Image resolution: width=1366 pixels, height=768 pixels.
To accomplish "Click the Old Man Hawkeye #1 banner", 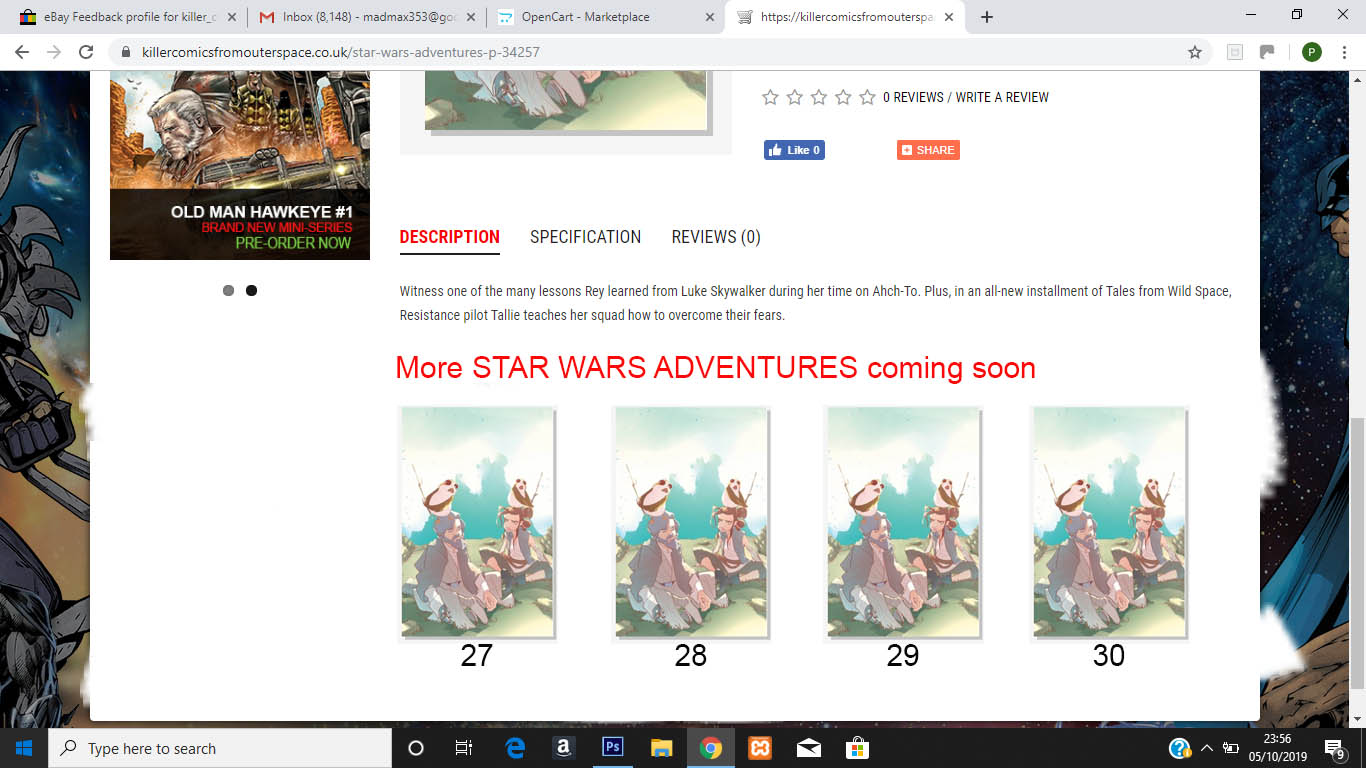I will 240,165.
